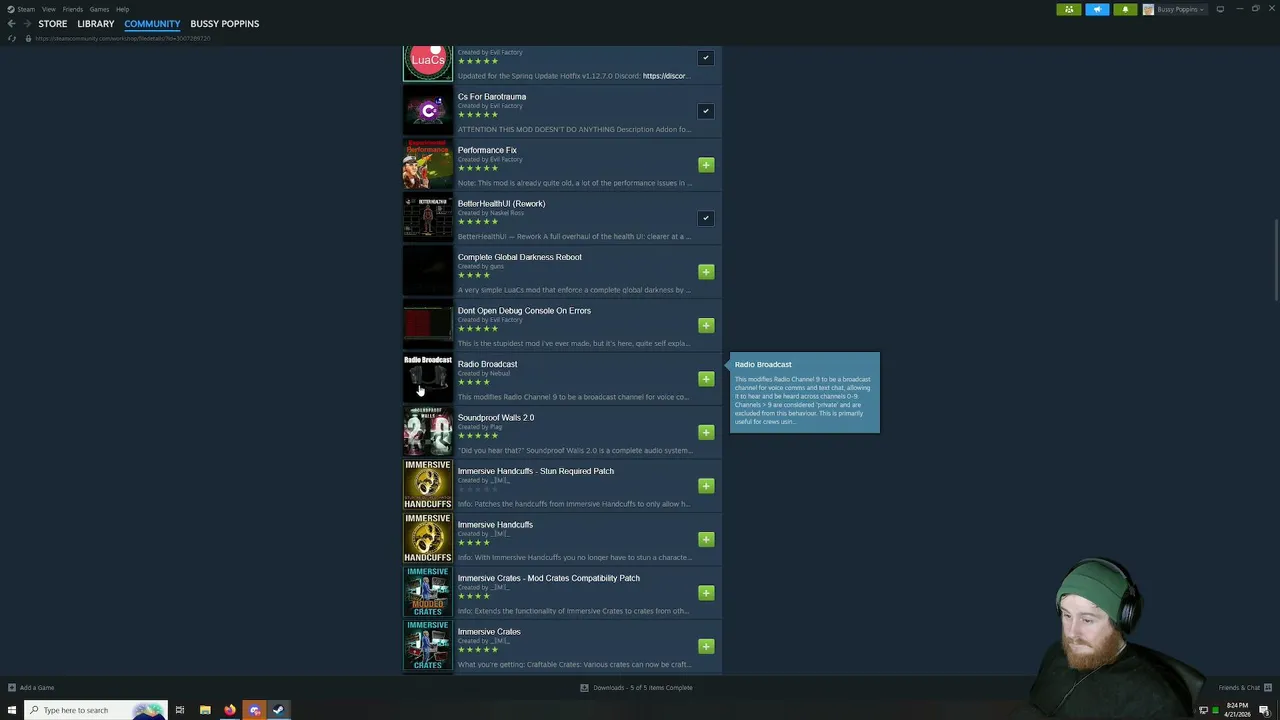
Task: Open Task View on the taskbar
Action: (180, 710)
